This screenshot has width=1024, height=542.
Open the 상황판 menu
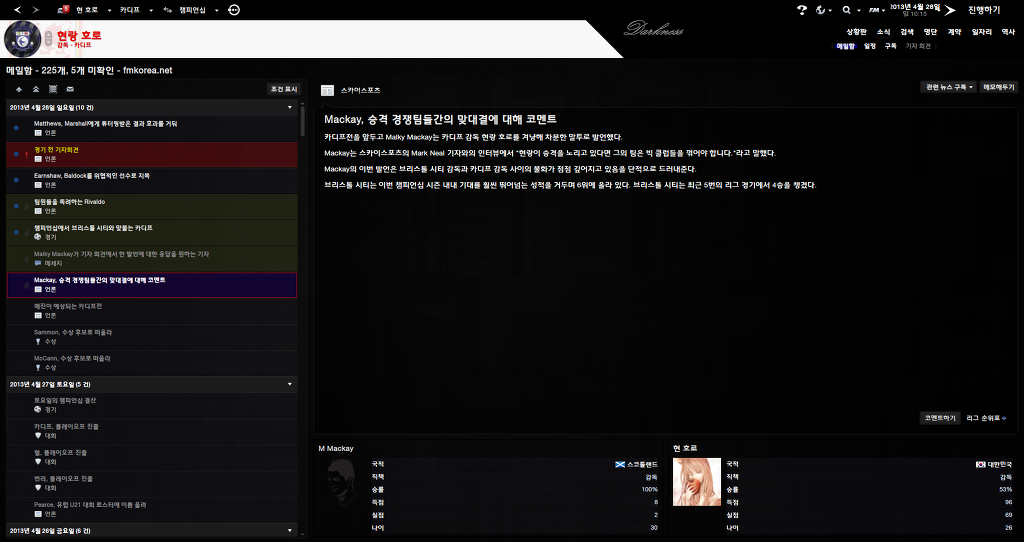pyautogui.click(x=856, y=31)
